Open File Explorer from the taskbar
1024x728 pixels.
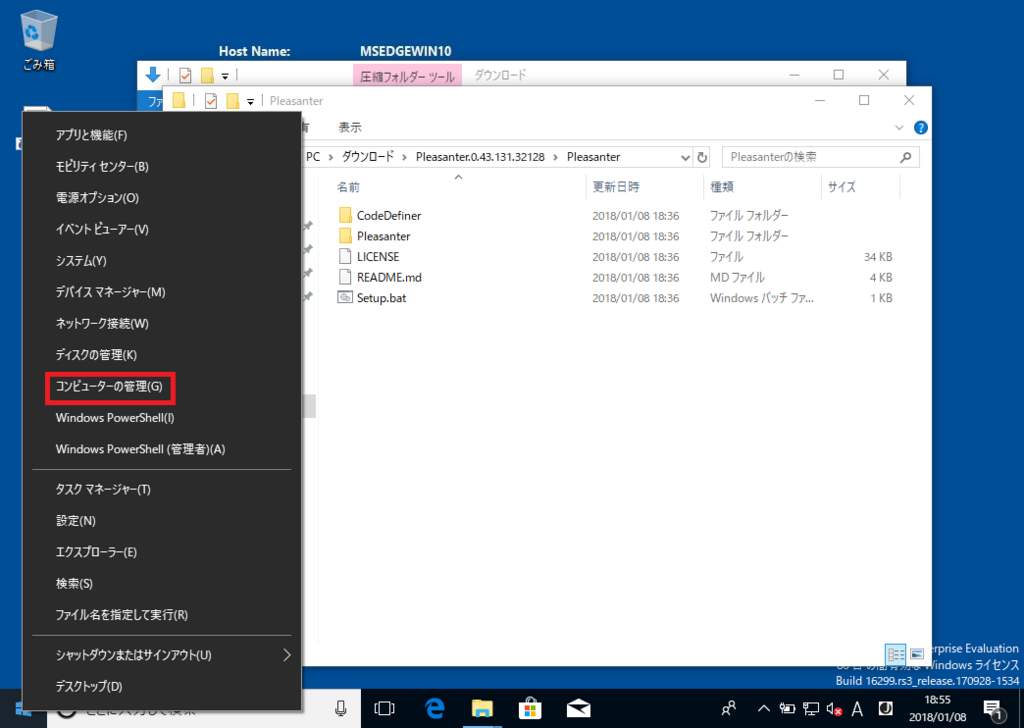click(x=482, y=708)
